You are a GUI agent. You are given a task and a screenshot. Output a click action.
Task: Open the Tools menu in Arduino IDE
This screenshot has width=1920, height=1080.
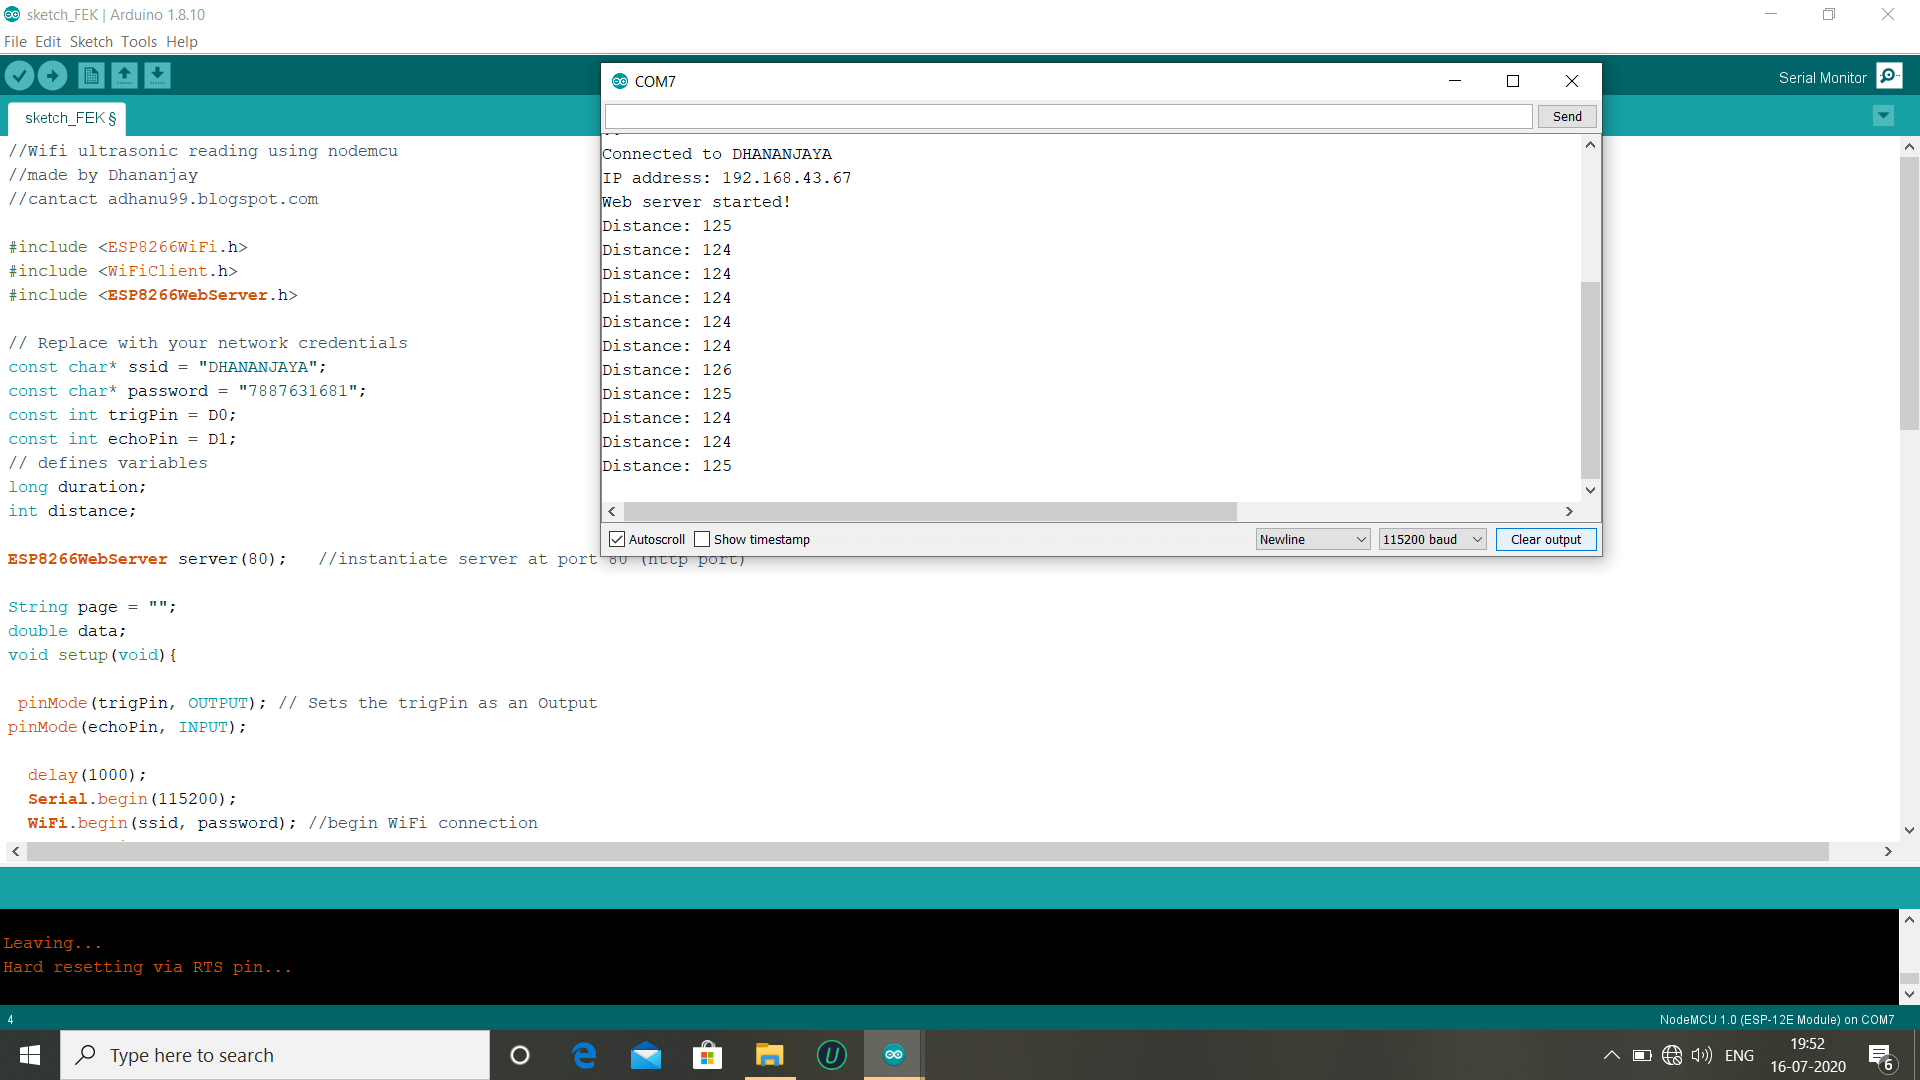pos(136,41)
